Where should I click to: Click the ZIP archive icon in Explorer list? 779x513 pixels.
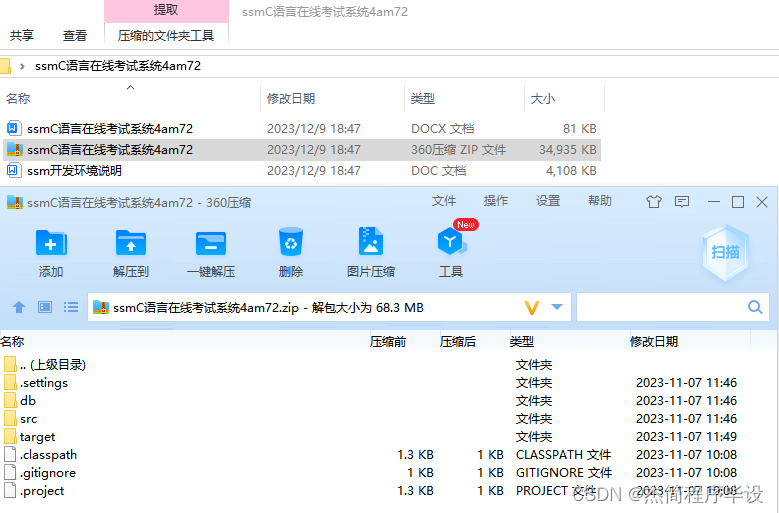point(14,149)
